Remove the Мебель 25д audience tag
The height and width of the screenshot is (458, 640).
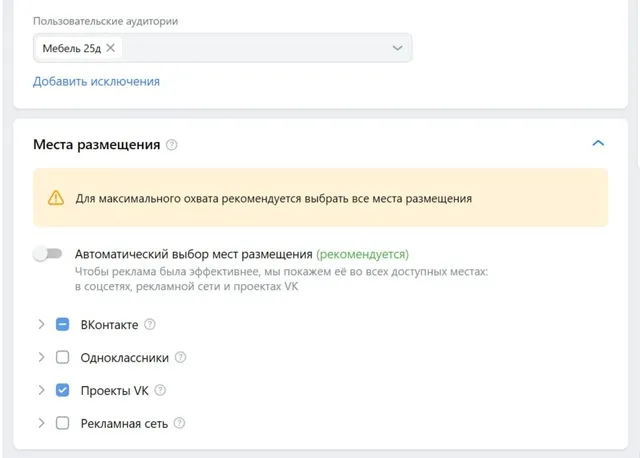coord(111,48)
